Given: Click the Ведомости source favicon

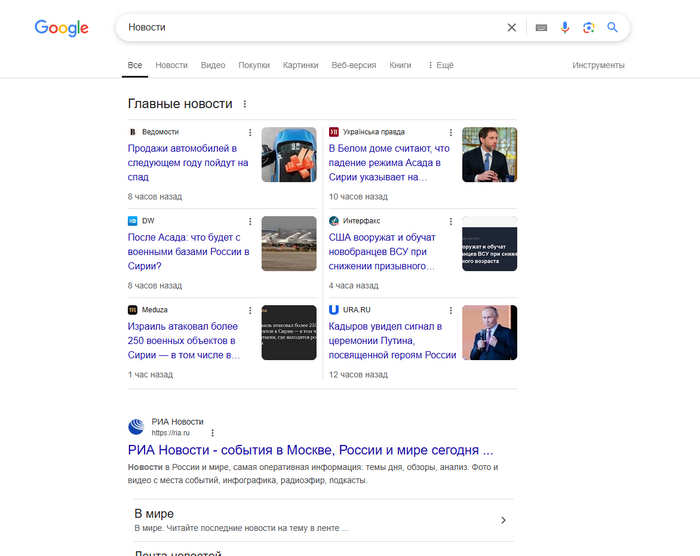Looking at the screenshot, I should click(132, 132).
